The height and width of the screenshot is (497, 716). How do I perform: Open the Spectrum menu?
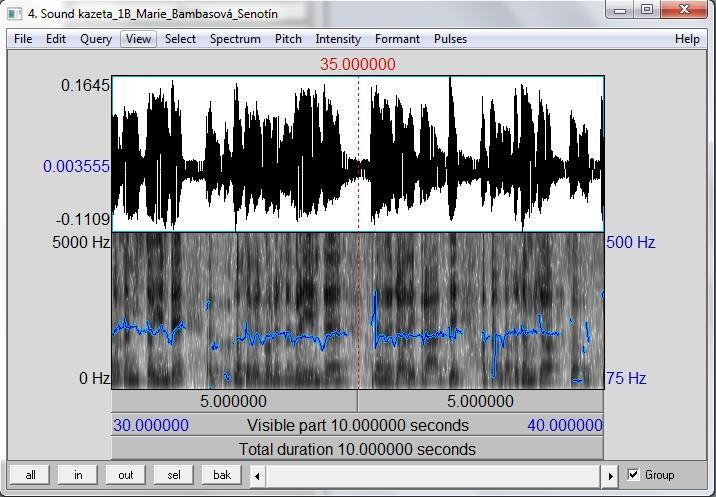235,39
